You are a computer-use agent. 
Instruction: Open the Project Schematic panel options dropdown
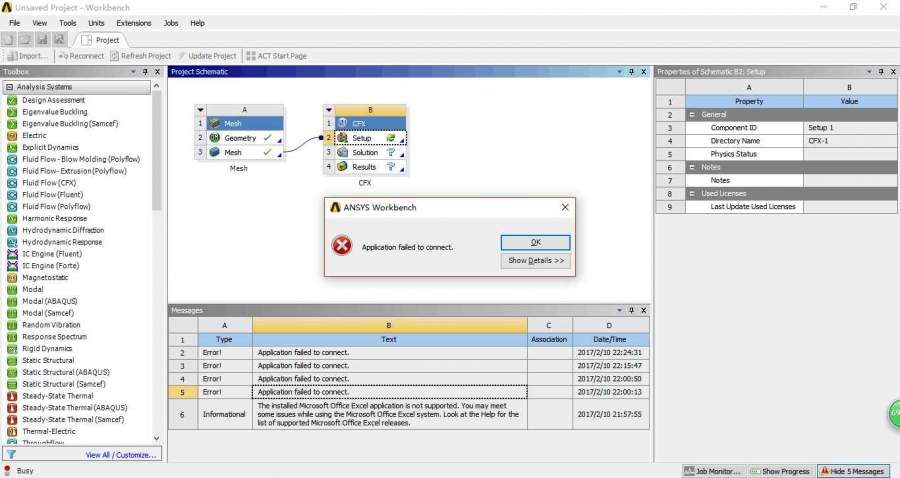619,72
